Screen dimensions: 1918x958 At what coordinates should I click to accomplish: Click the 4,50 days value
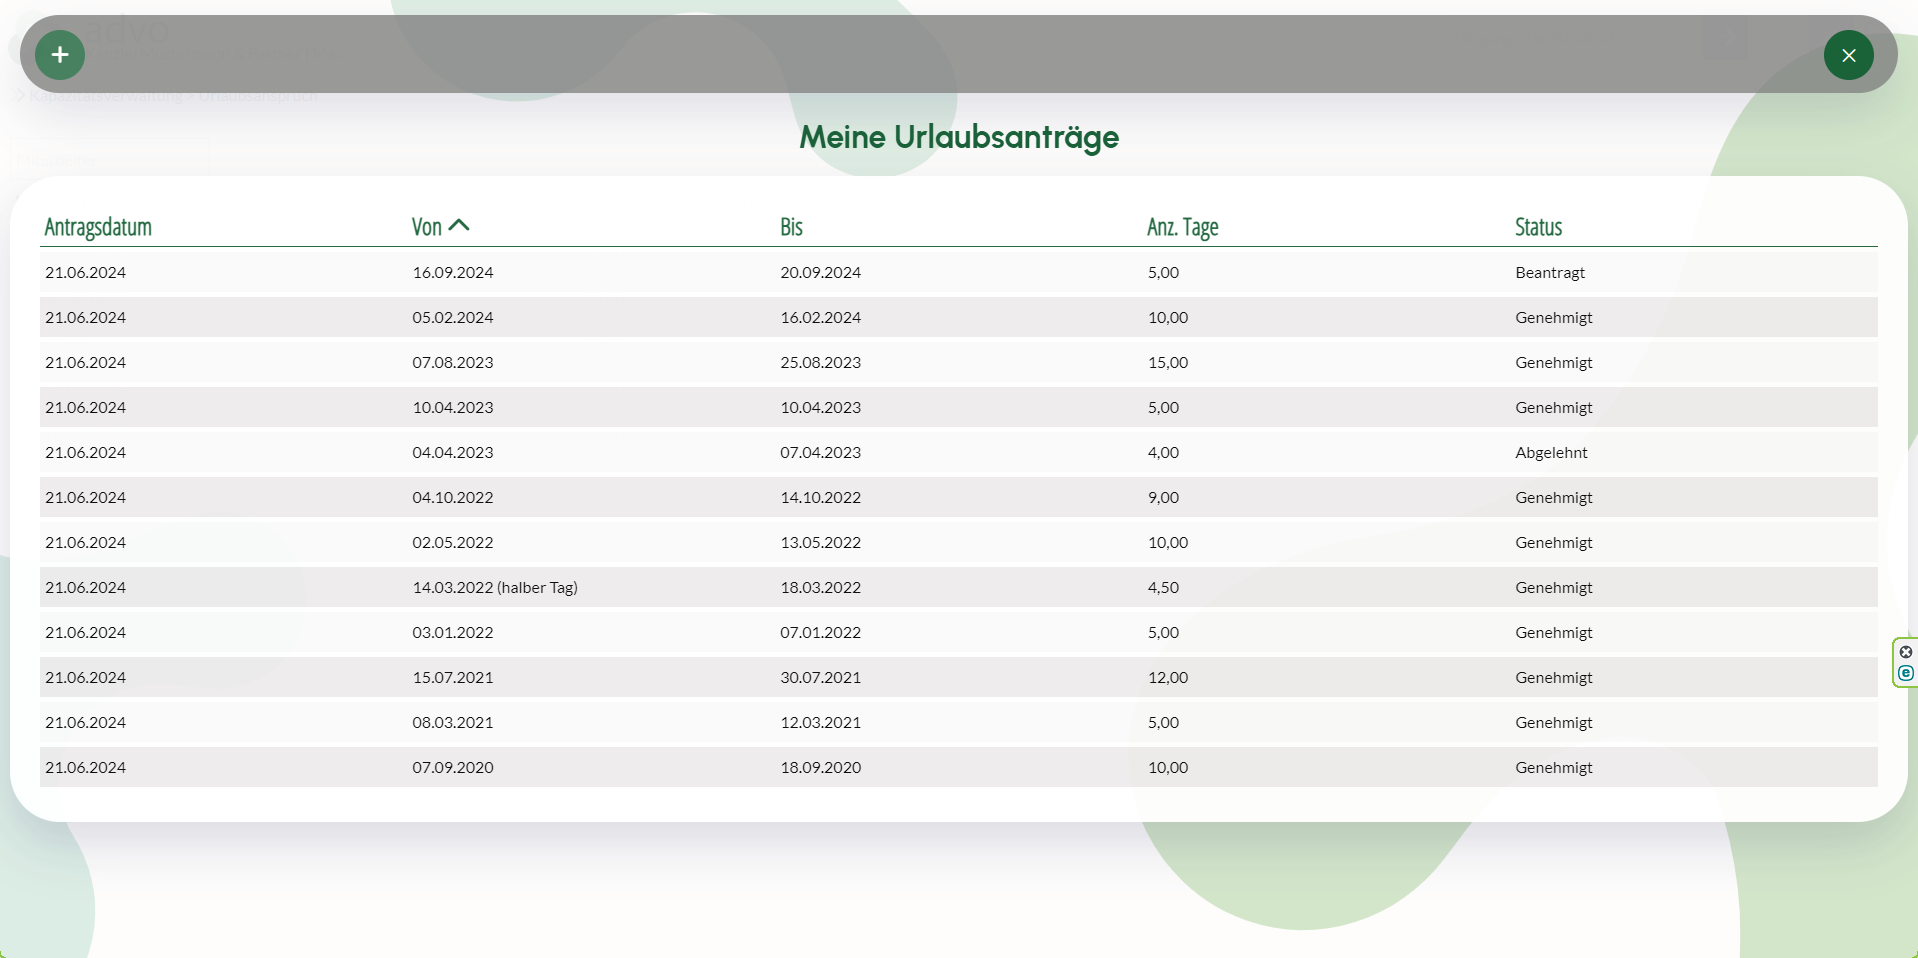coord(1163,587)
